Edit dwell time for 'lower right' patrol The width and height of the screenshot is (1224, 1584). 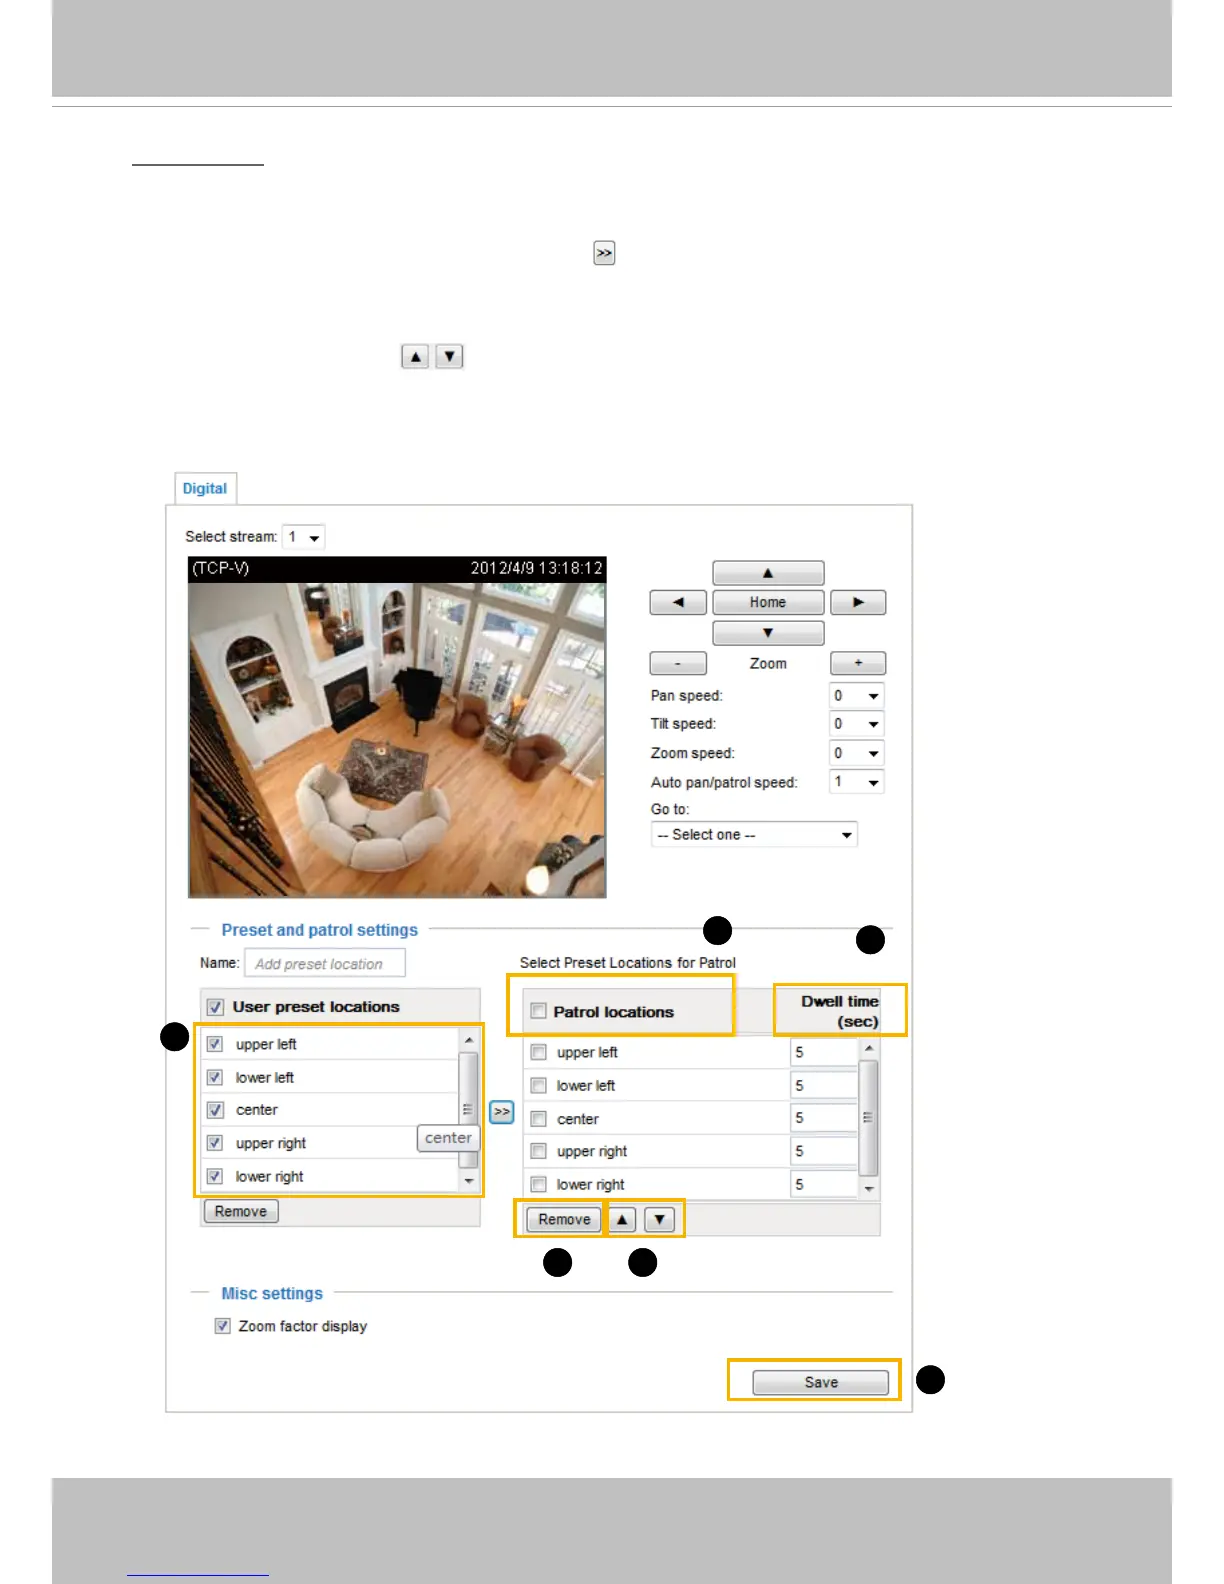point(824,1184)
